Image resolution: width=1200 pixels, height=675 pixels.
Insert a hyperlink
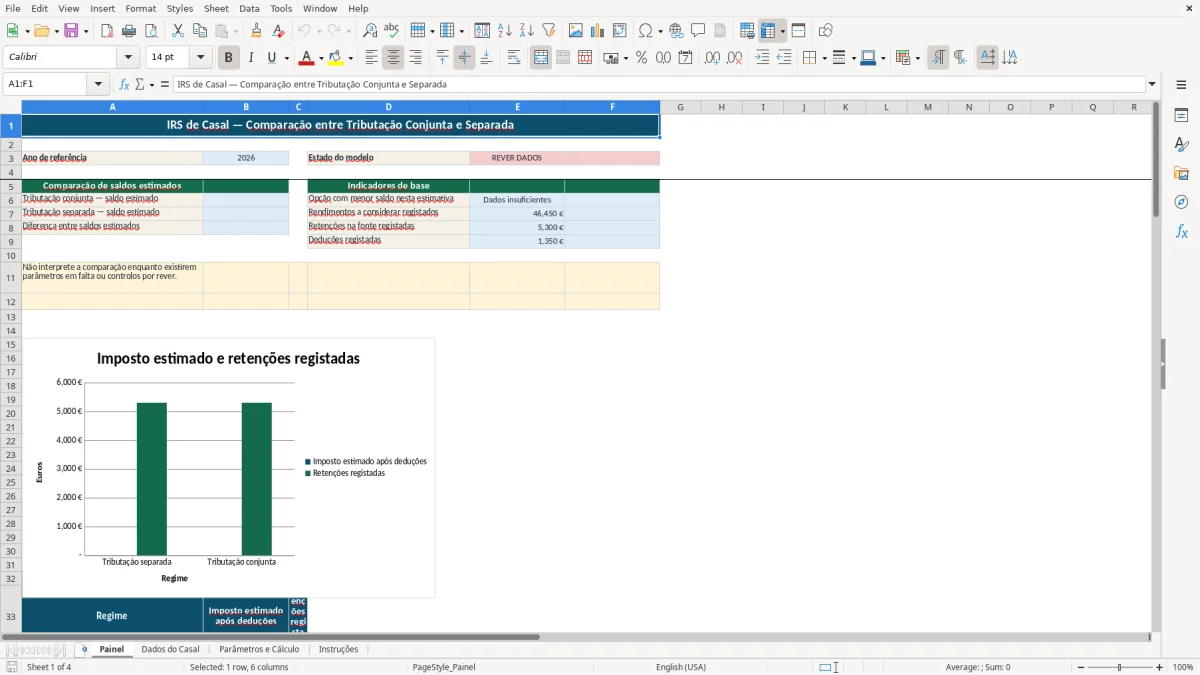point(676,31)
